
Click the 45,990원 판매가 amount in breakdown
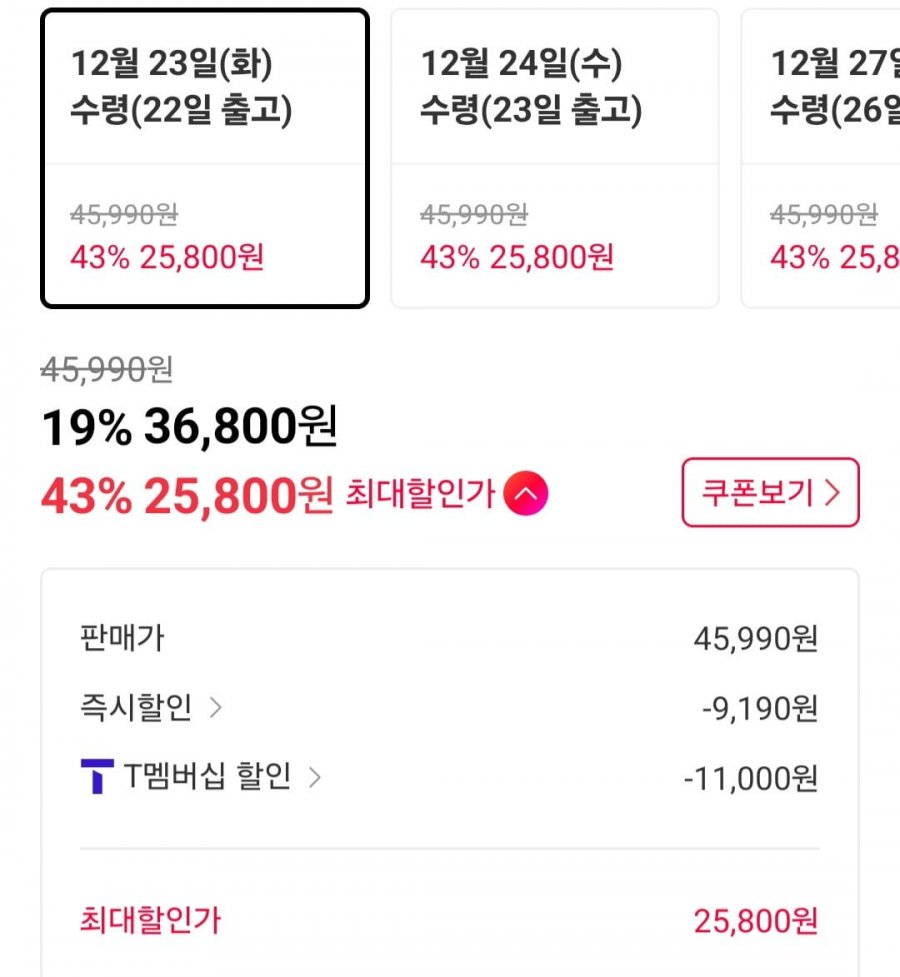755,639
